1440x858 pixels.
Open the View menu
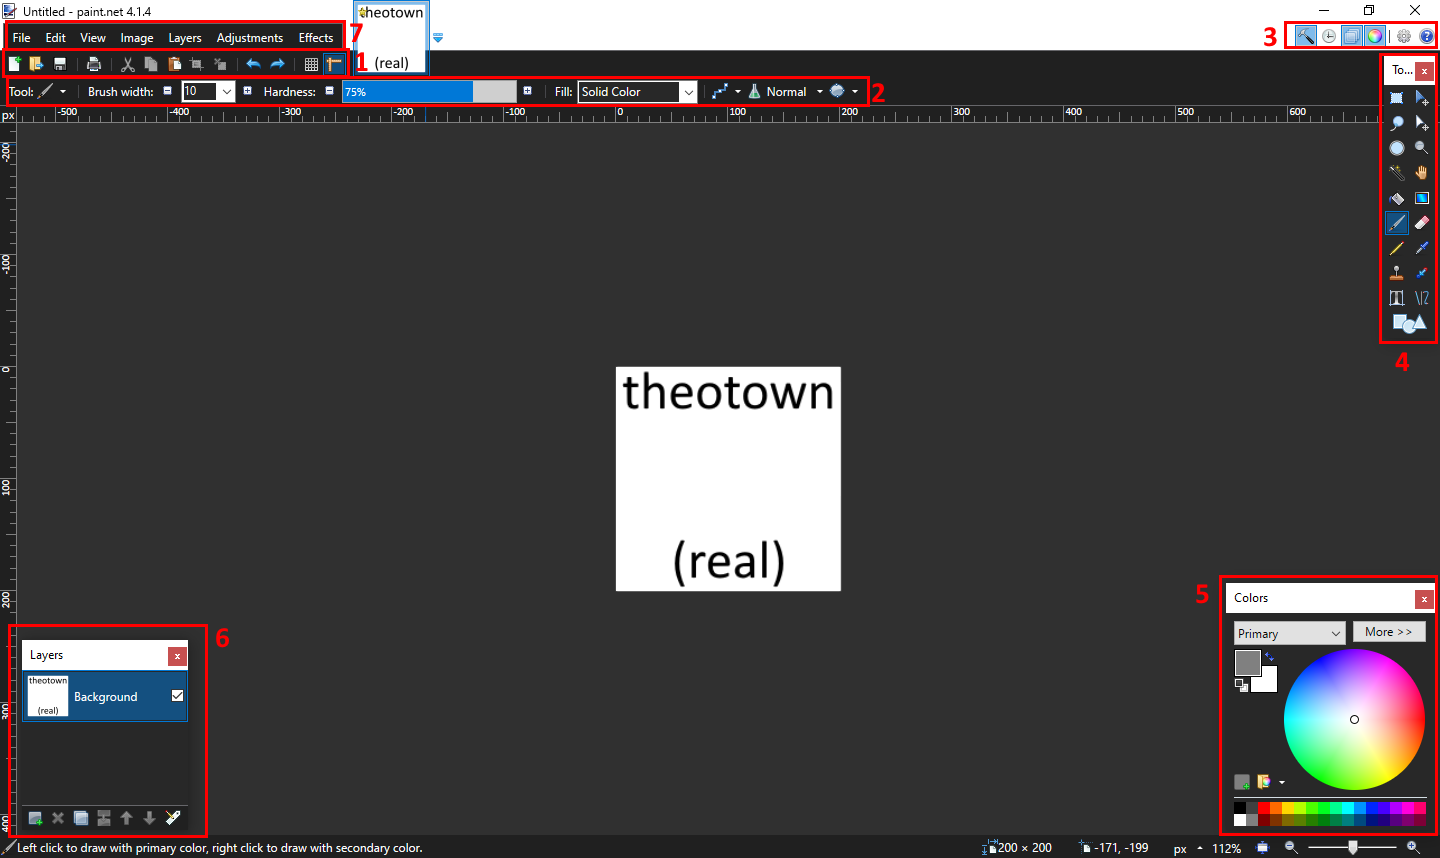[93, 38]
